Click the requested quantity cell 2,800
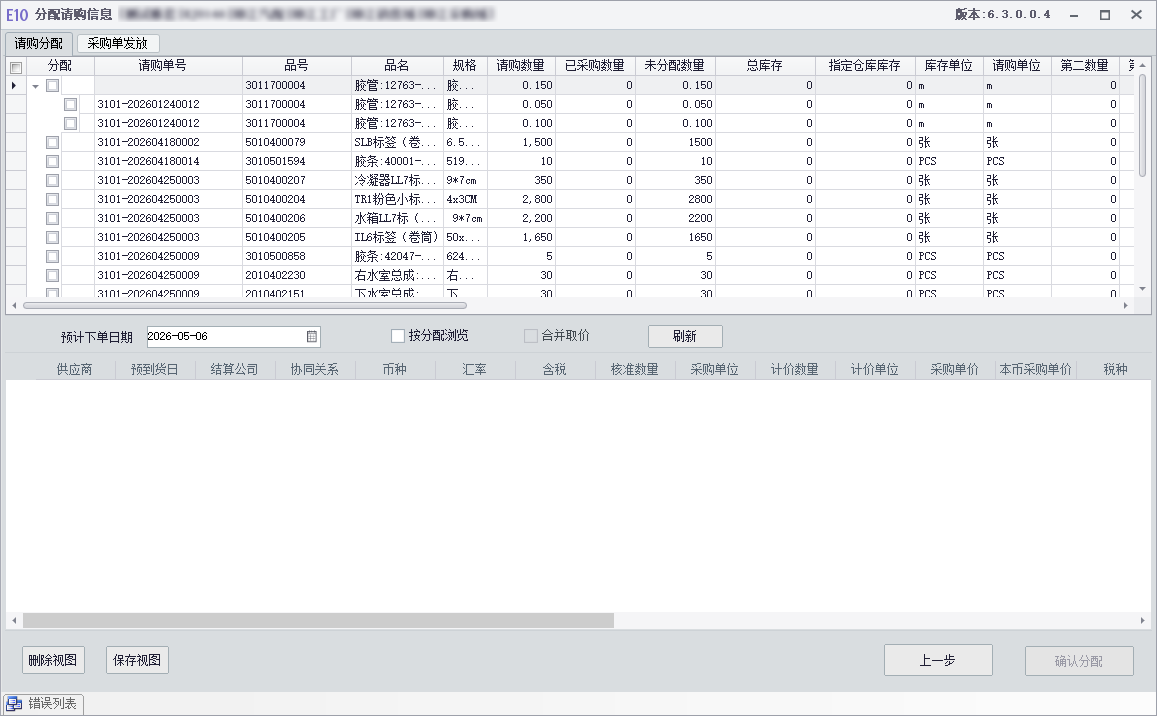This screenshot has height=716, width=1157. tap(521, 199)
